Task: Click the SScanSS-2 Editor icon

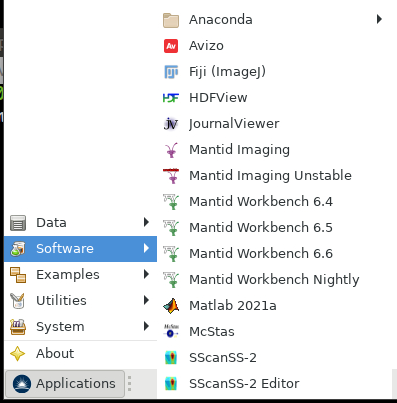Action: tap(171, 384)
